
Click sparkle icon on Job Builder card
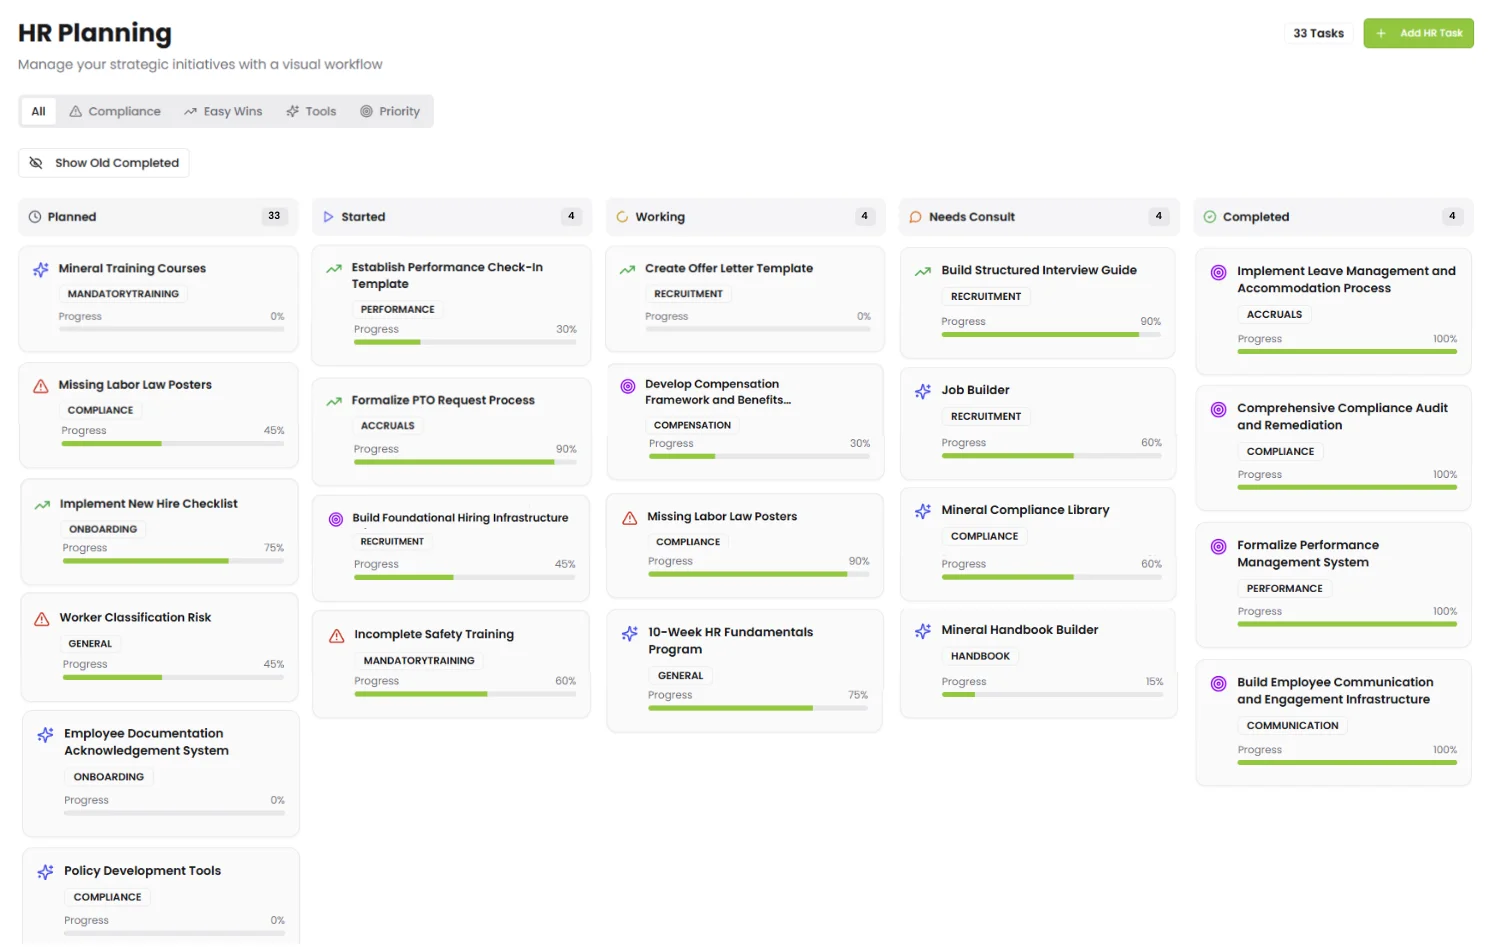[923, 391]
